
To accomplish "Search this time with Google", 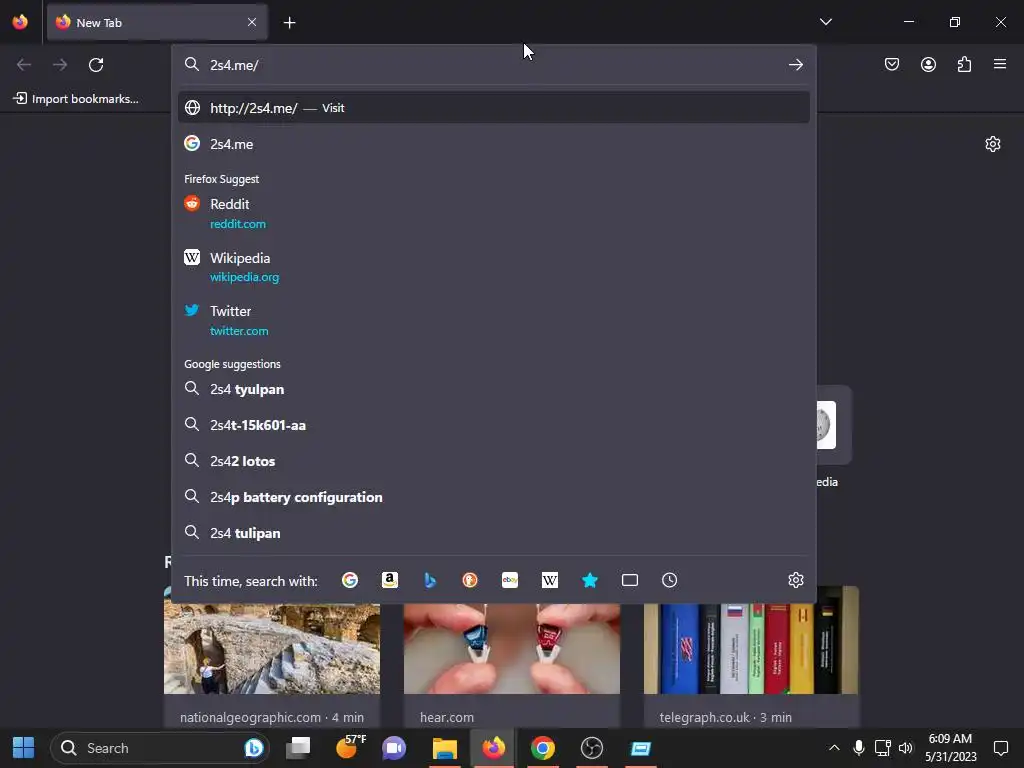I will tap(350, 580).
